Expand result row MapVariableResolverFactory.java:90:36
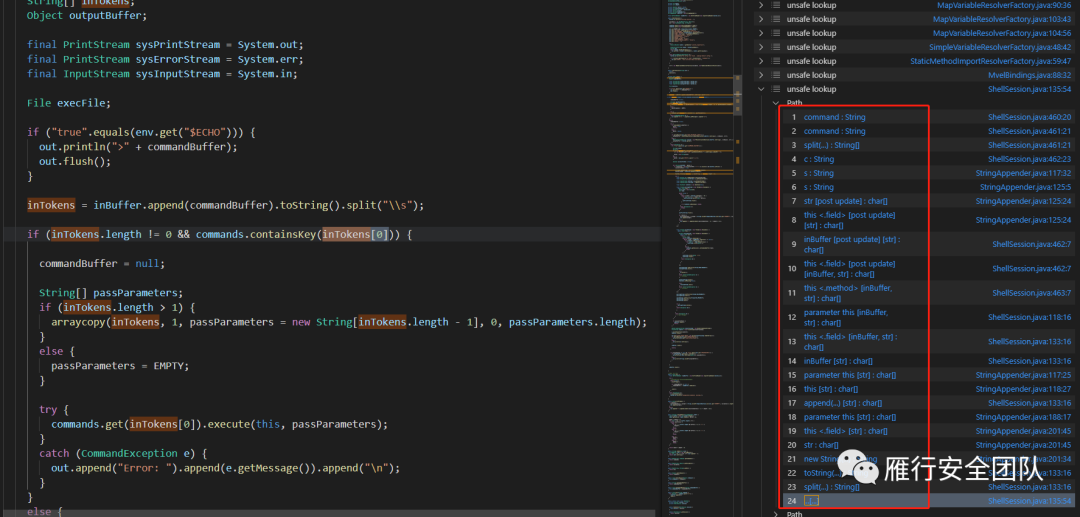The height and width of the screenshot is (517, 1080). (760, 5)
